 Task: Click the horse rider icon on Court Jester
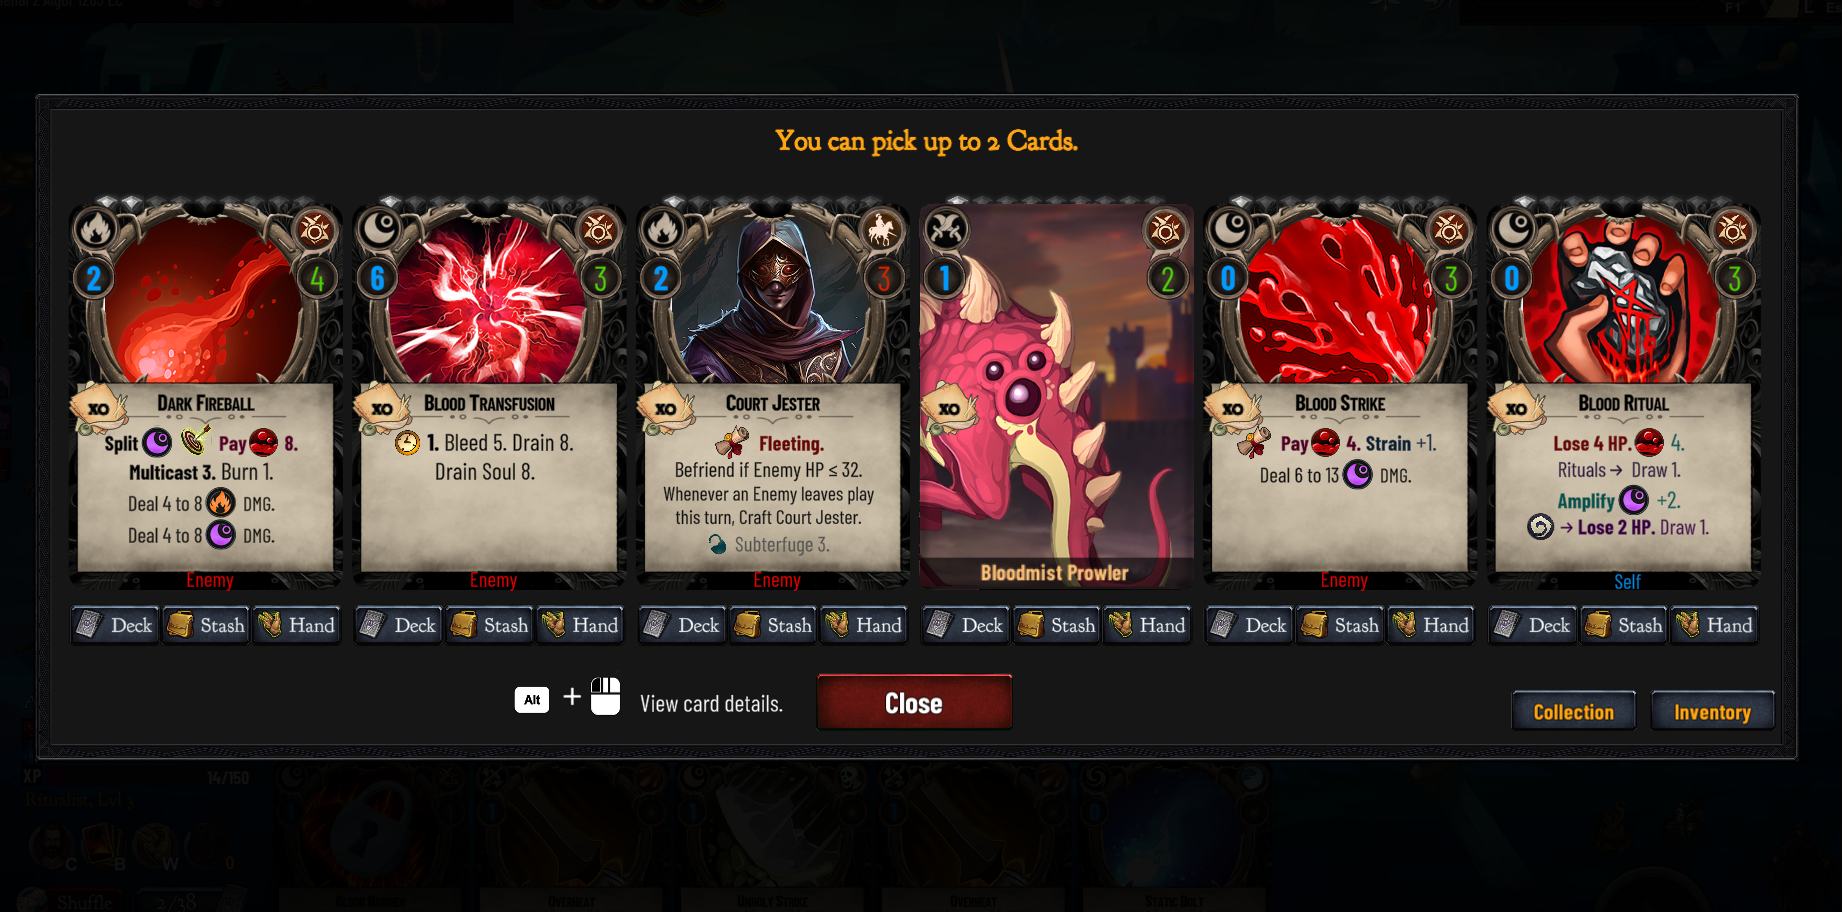881,231
